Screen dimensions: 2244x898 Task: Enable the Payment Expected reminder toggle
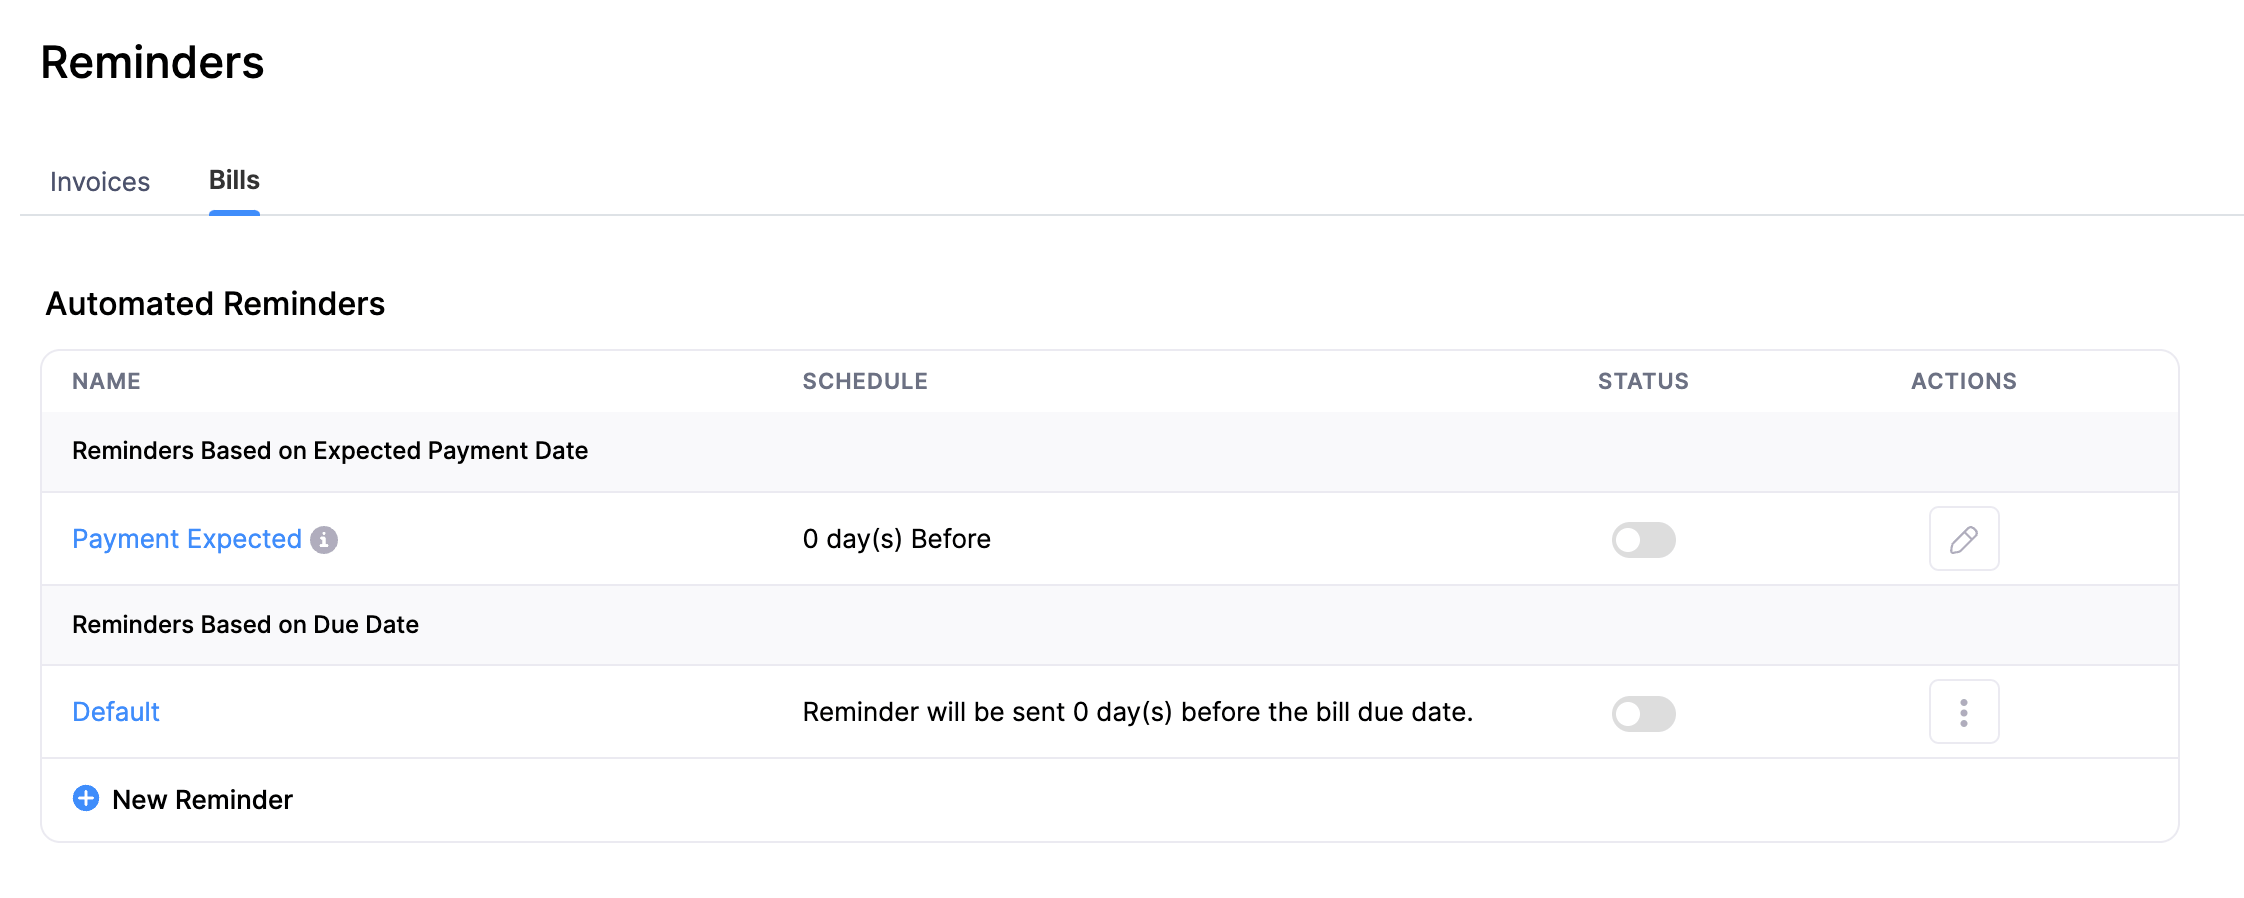point(1643,539)
